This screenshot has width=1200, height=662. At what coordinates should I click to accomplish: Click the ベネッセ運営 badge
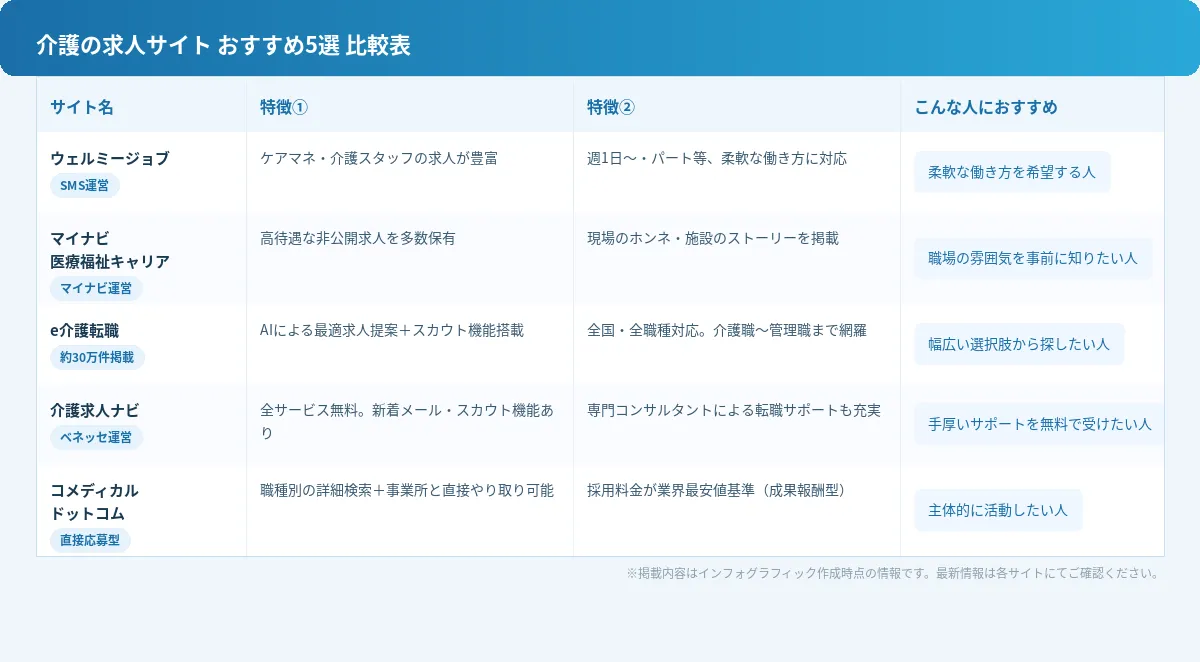pyautogui.click(x=97, y=437)
